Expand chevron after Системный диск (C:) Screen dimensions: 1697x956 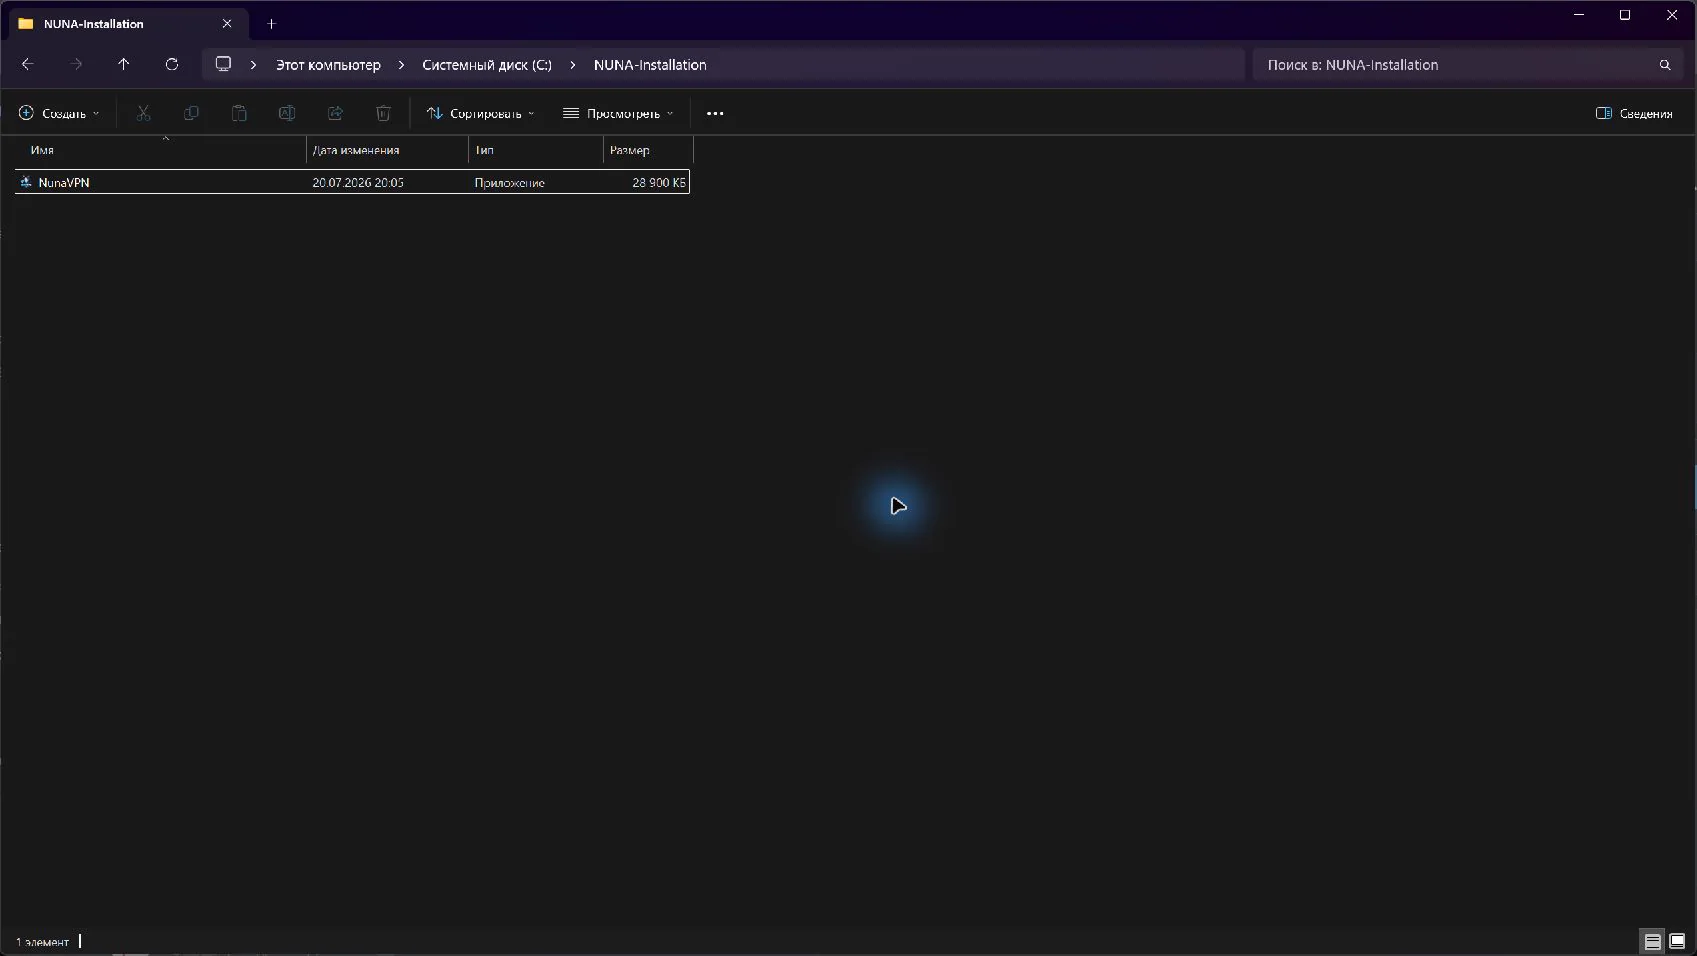573,65
